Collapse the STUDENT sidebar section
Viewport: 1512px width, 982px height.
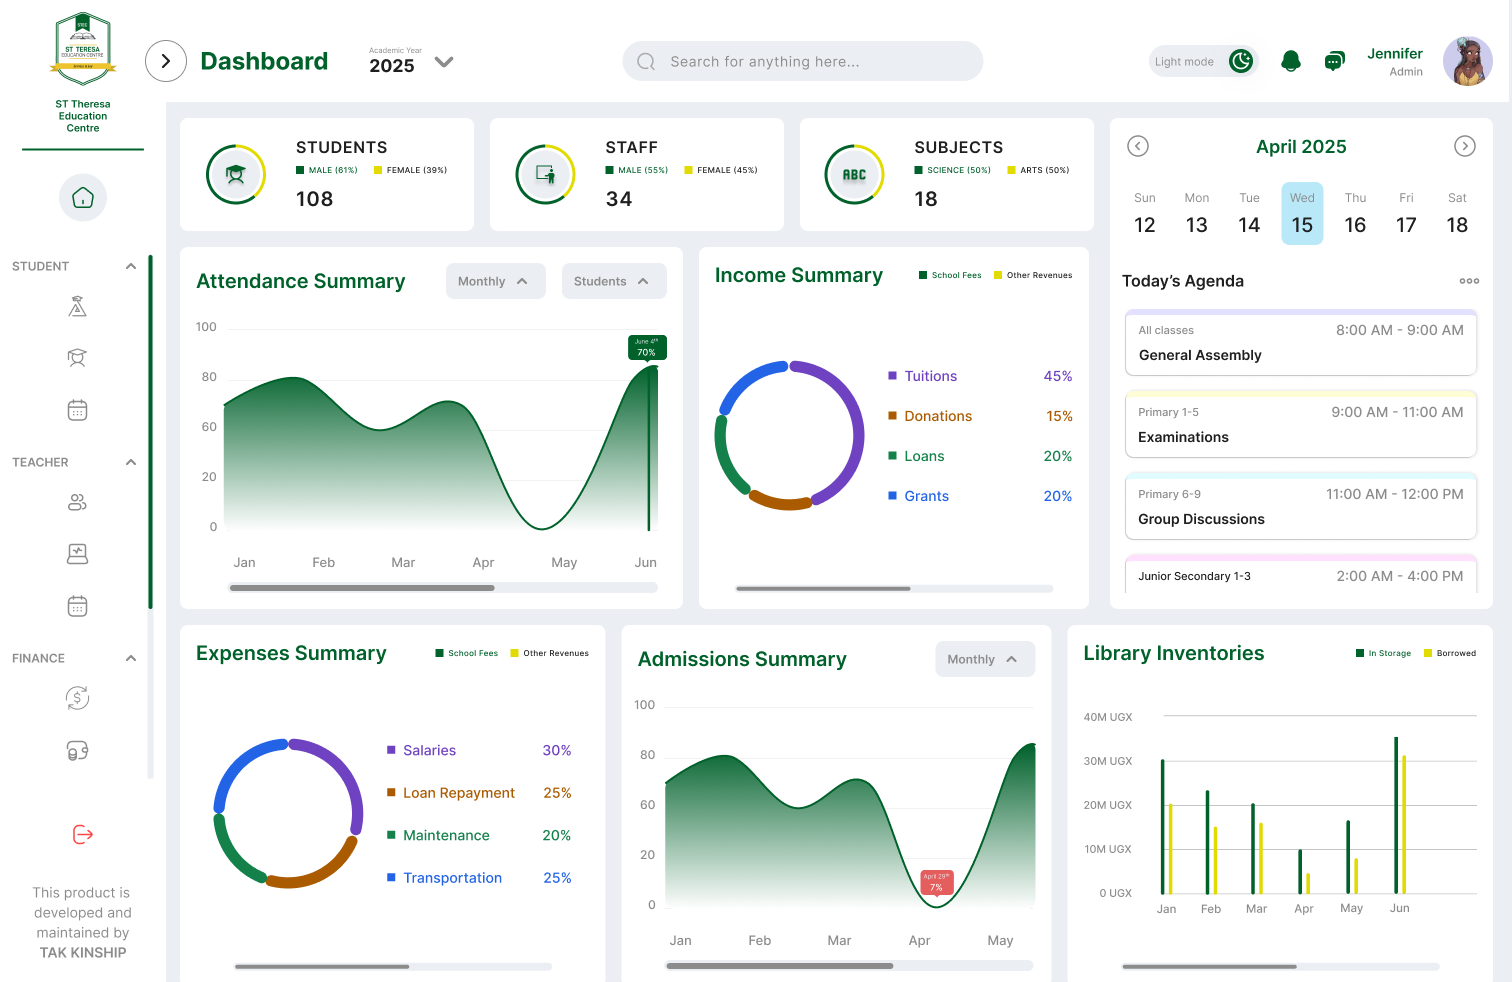pos(130,266)
